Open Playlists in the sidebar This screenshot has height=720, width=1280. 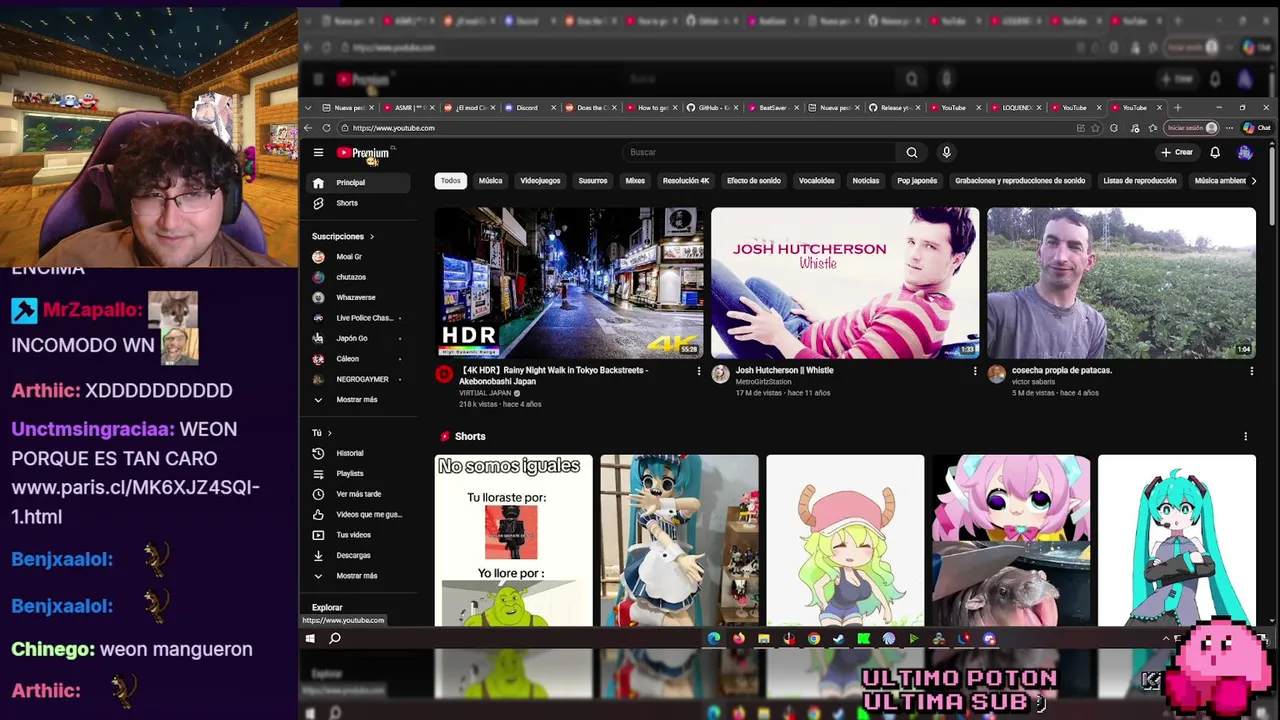tap(359, 474)
